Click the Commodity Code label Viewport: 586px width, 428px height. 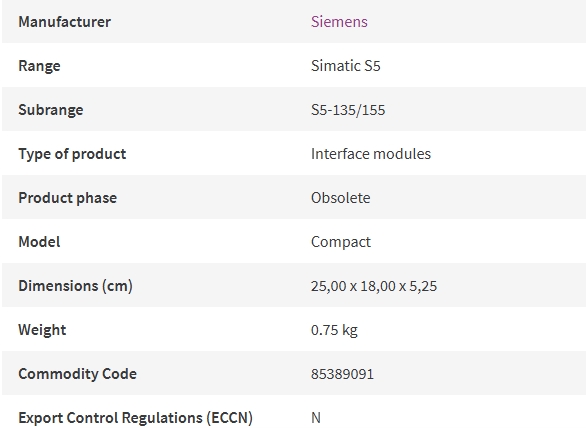pos(78,374)
